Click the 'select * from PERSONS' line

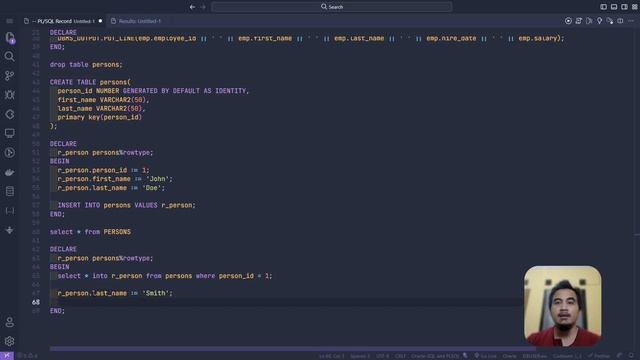point(90,232)
